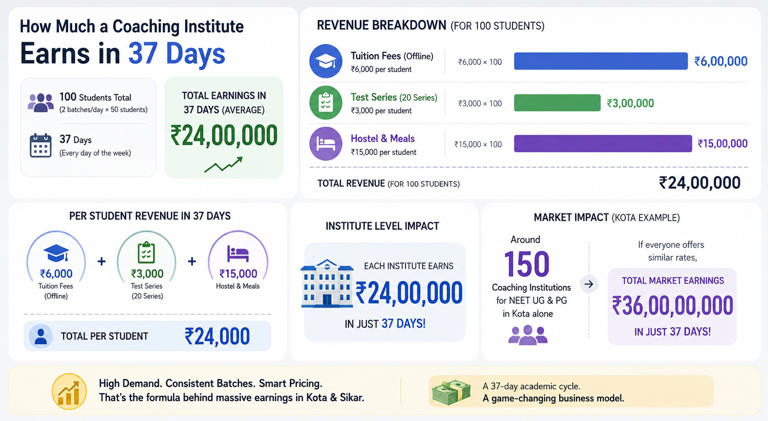Click the "₹15,000 × 100" calculation
Screen dimensions: 768x421
pyautogui.click(x=478, y=144)
